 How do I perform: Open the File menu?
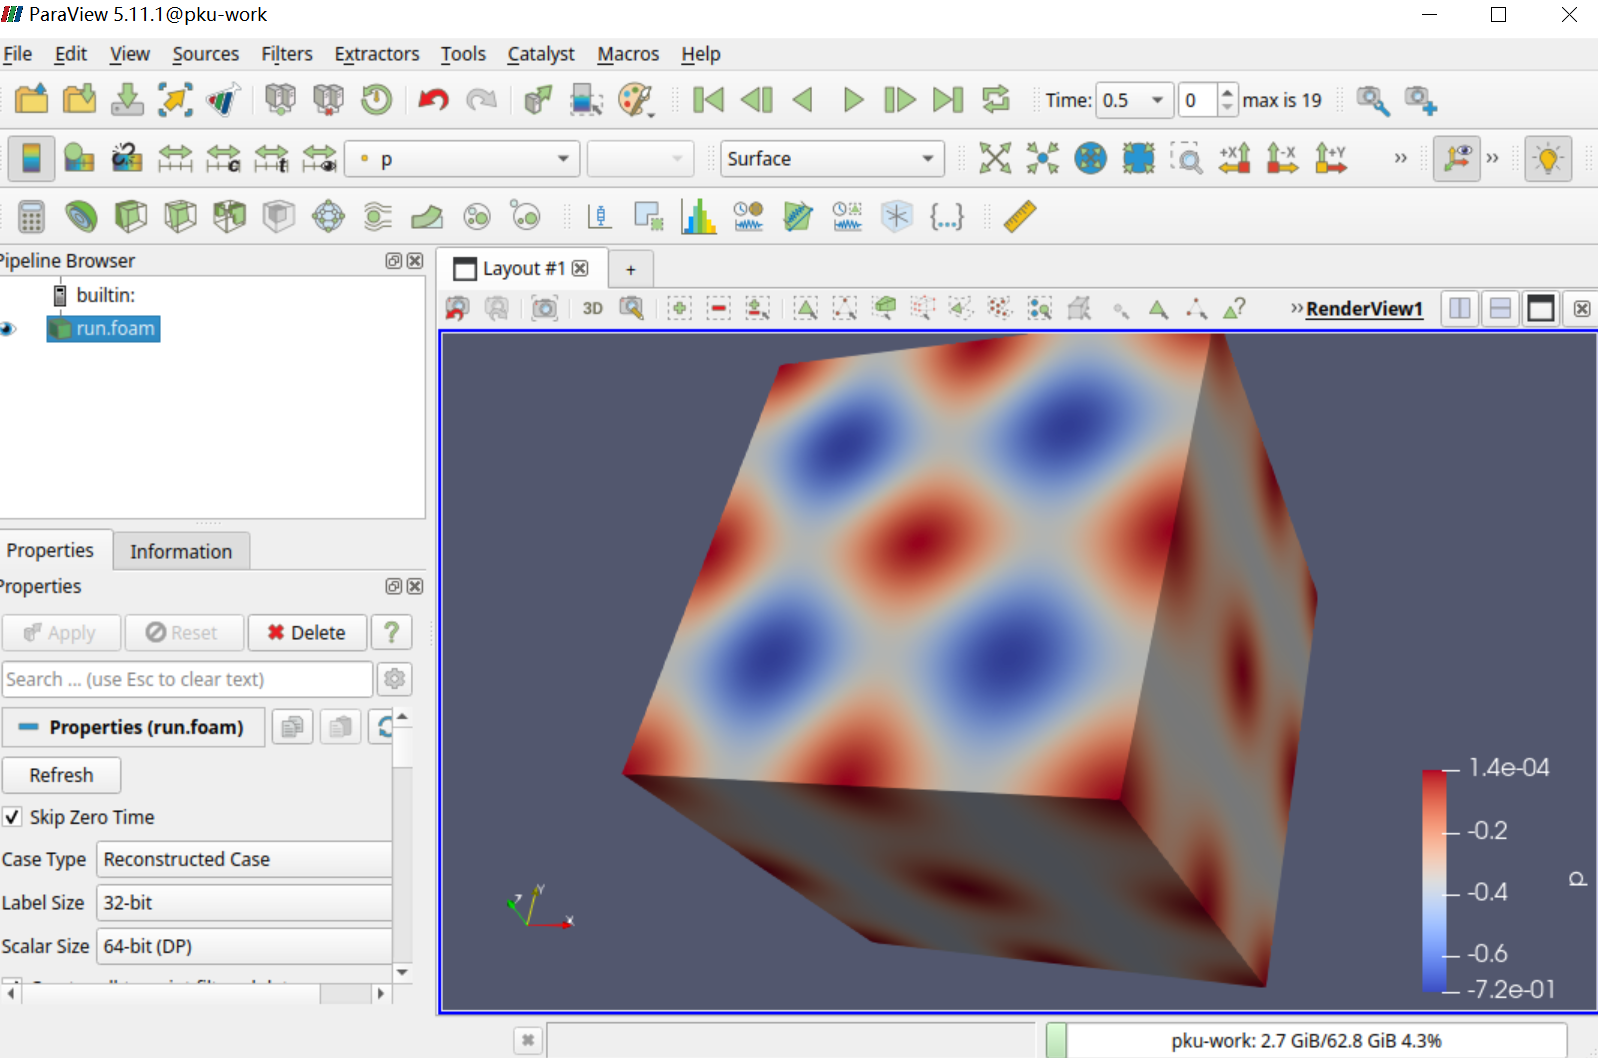coord(17,54)
